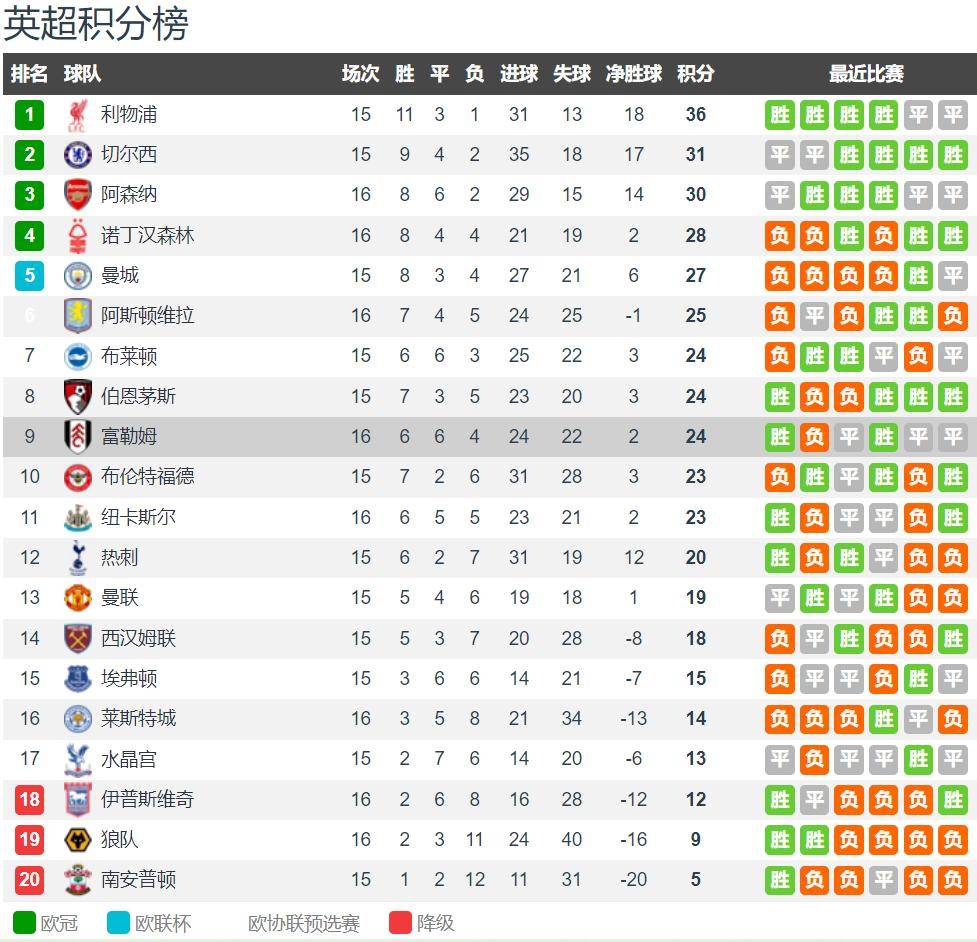Click the Arsenal club crest
The width and height of the screenshot is (977, 942).
(77, 194)
